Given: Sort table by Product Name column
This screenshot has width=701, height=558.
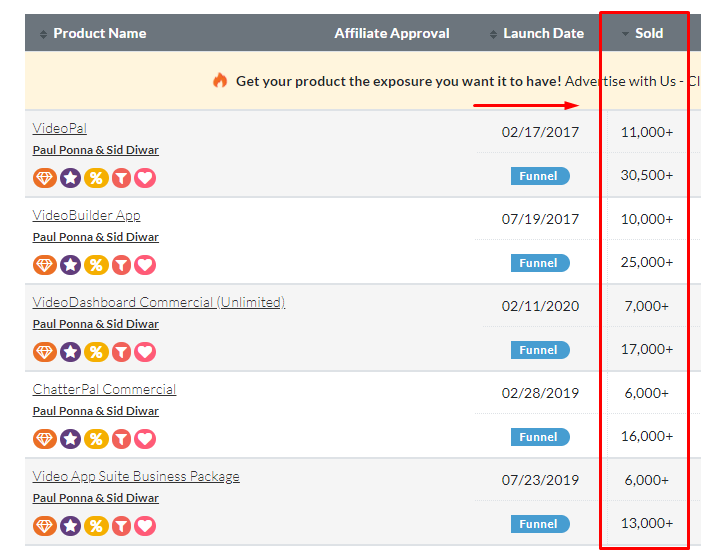Looking at the screenshot, I should (93, 34).
